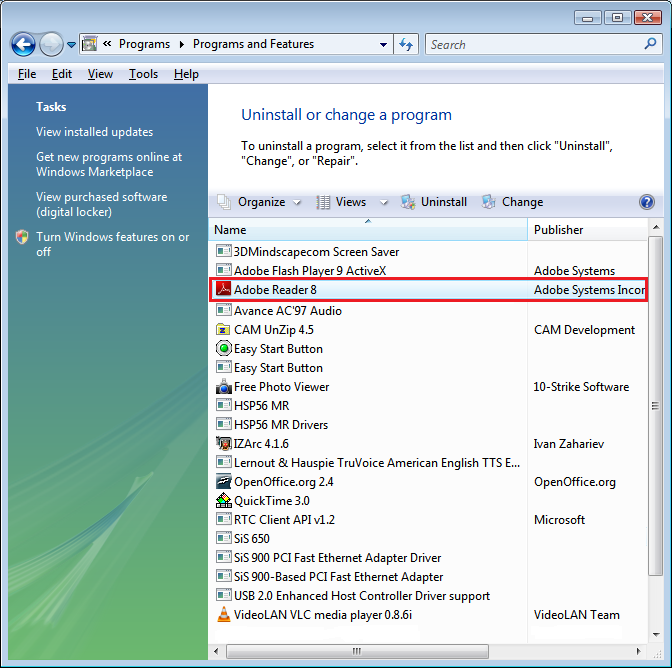
Task: Select the IZArc 4.1.6 icon
Action: (x=223, y=443)
